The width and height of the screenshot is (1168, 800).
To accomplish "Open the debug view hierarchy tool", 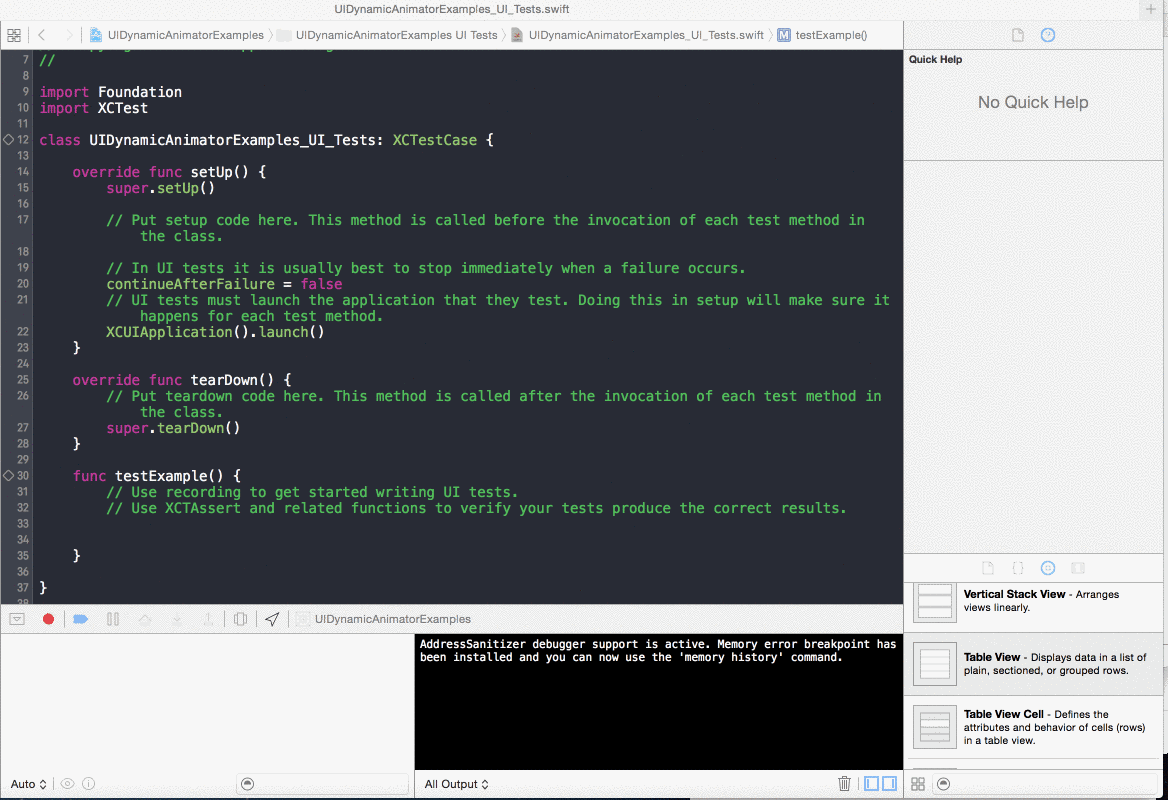I will point(240,619).
